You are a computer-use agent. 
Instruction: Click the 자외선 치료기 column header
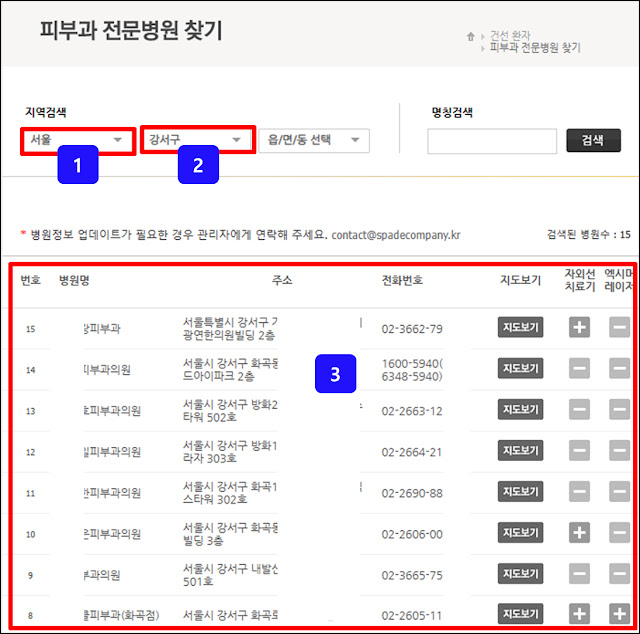[x=580, y=280]
